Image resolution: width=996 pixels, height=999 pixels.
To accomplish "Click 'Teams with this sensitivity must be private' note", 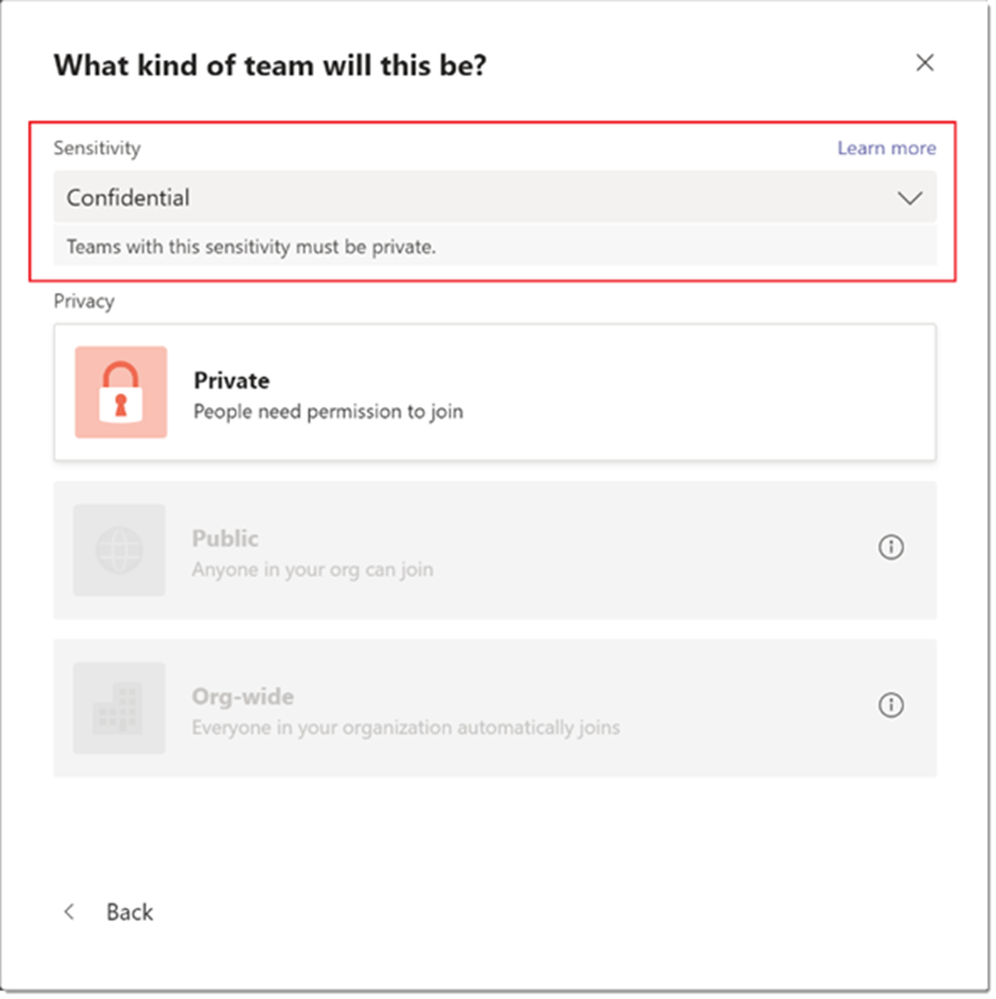I will (252, 248).
